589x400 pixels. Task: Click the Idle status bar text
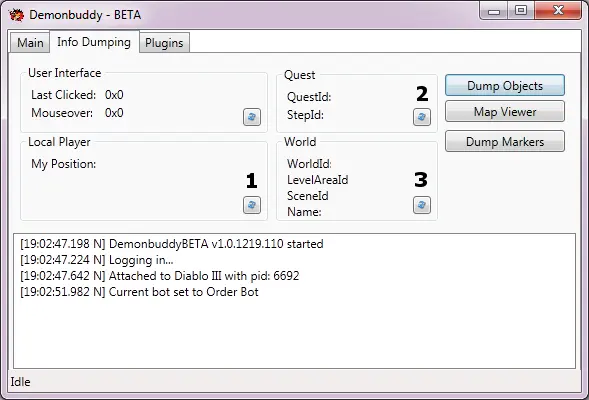click(21, 382)
